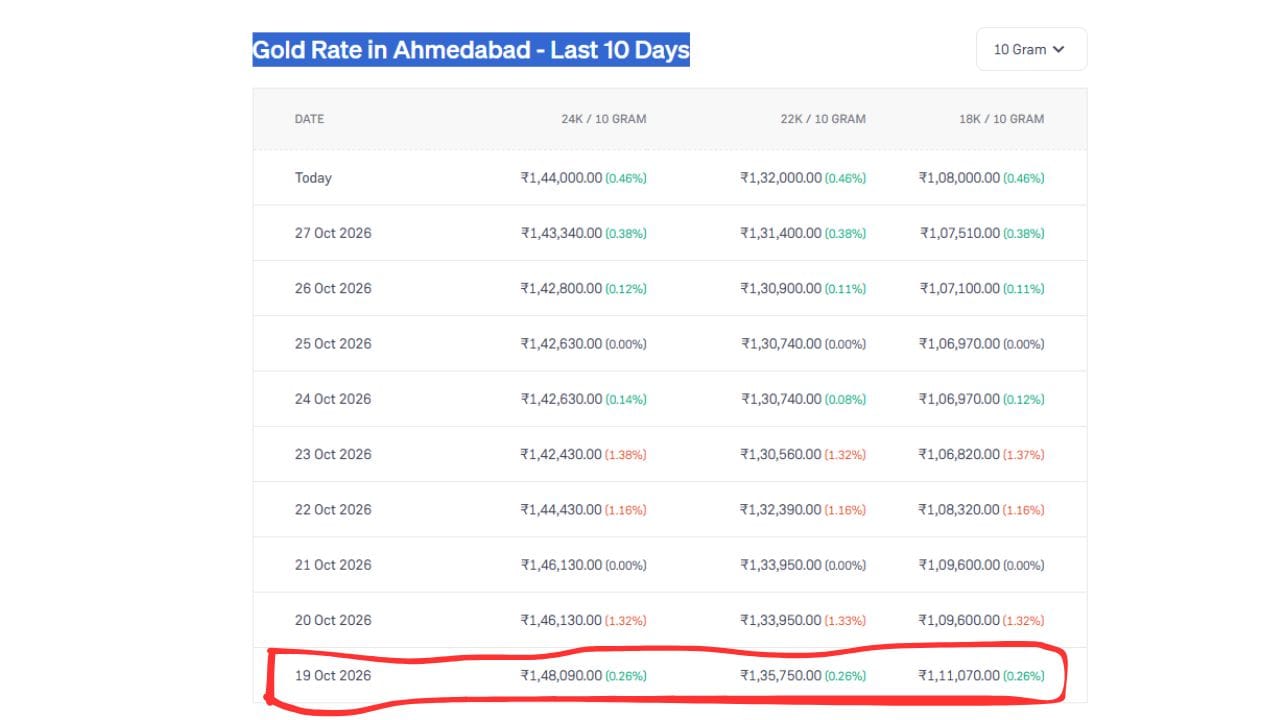
Task: Click Today's 24K price ₹1,44,000.00
Action: (561, 178)
